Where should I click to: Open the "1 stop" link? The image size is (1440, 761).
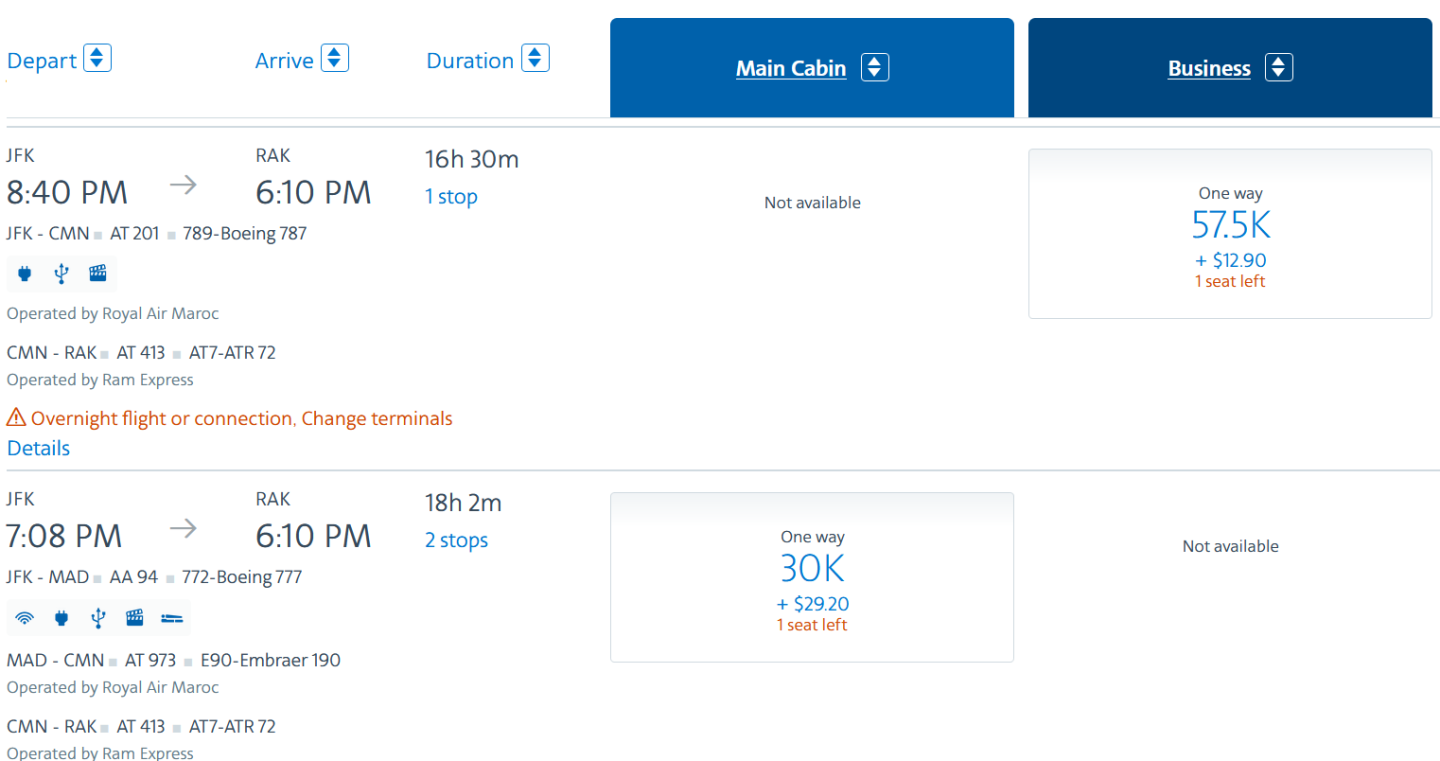[x=451, y=197]
